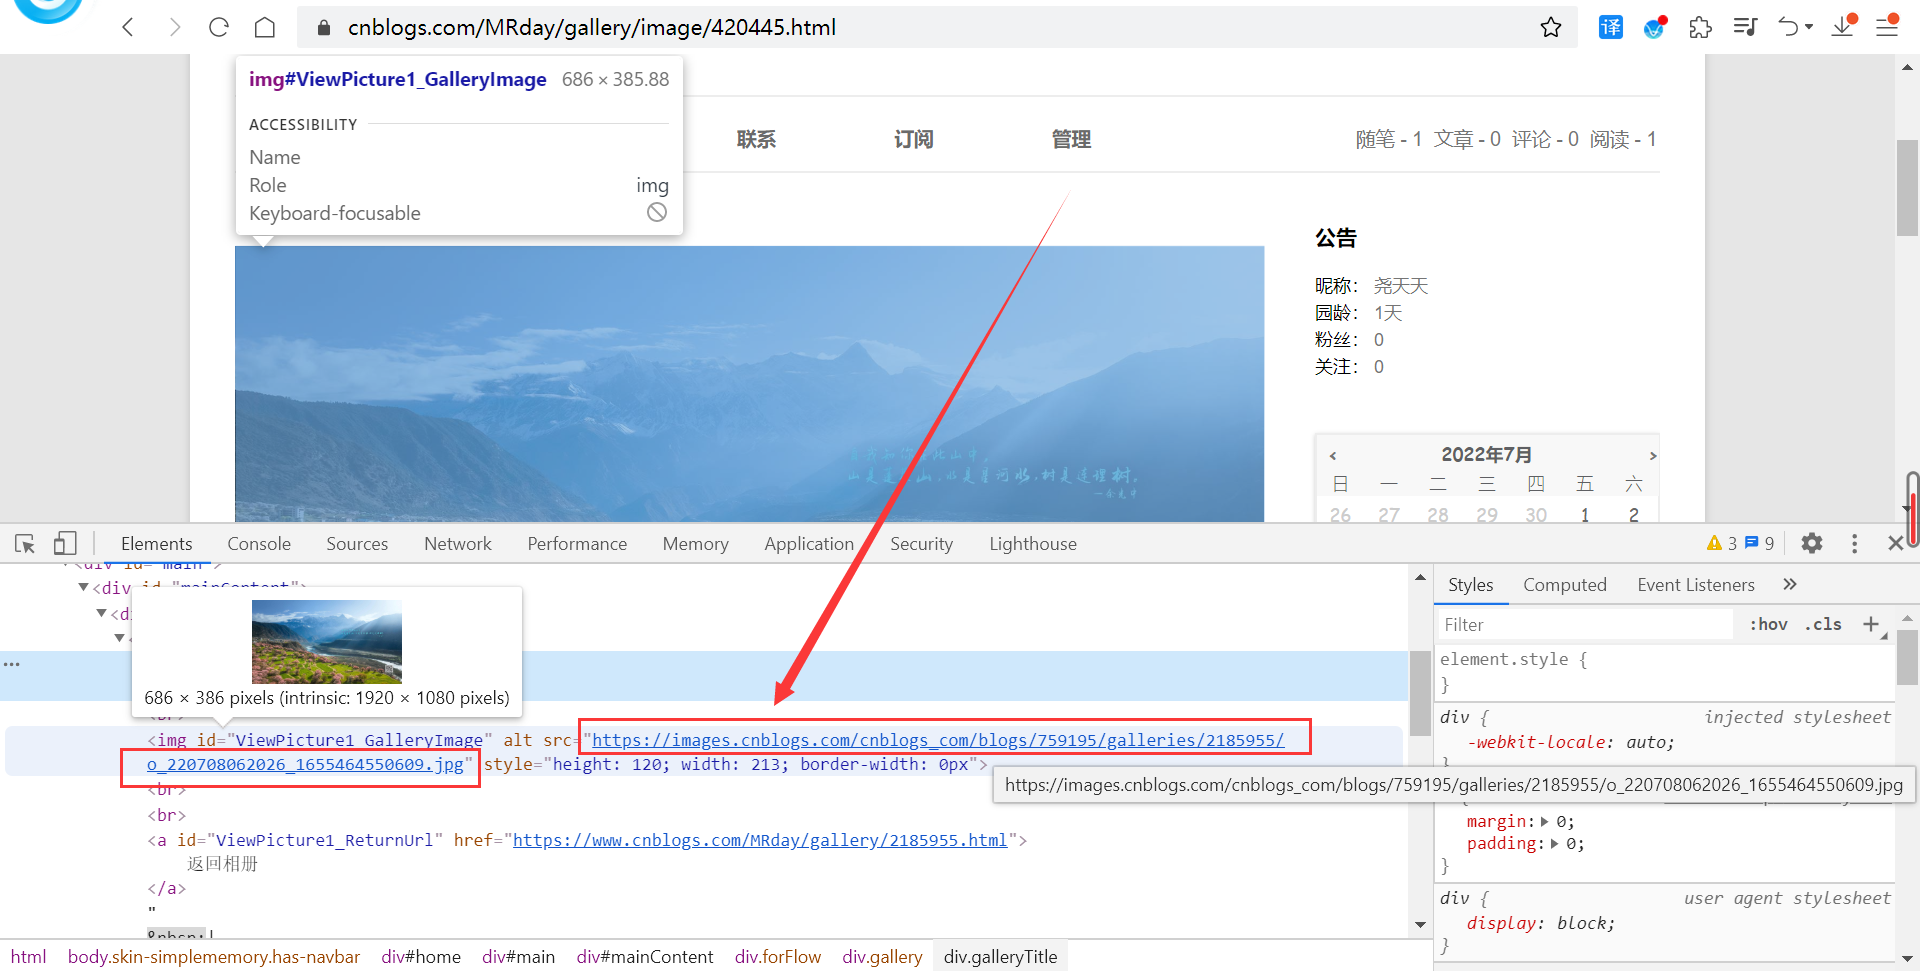
Task: Show more Styles pane tabs chevron
Action: pyautogui.click(x=1789, y=584)
